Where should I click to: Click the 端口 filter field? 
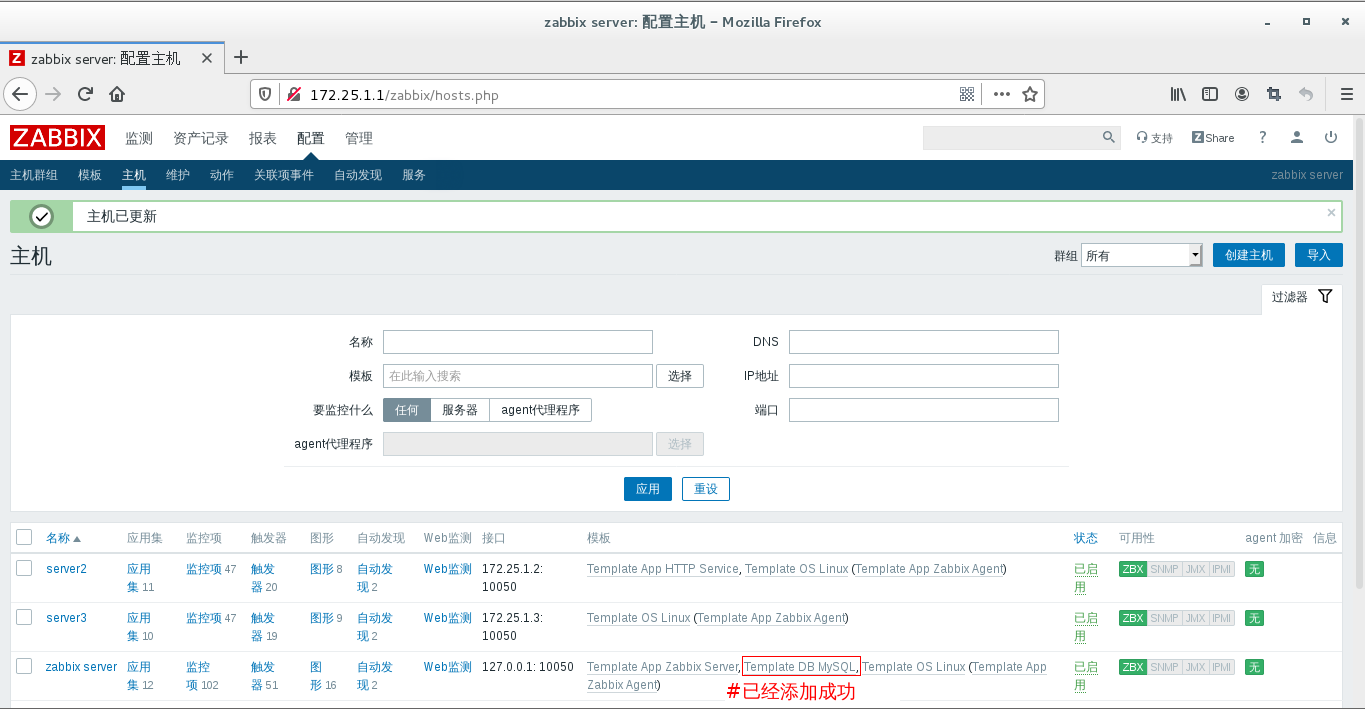[924, 410]
